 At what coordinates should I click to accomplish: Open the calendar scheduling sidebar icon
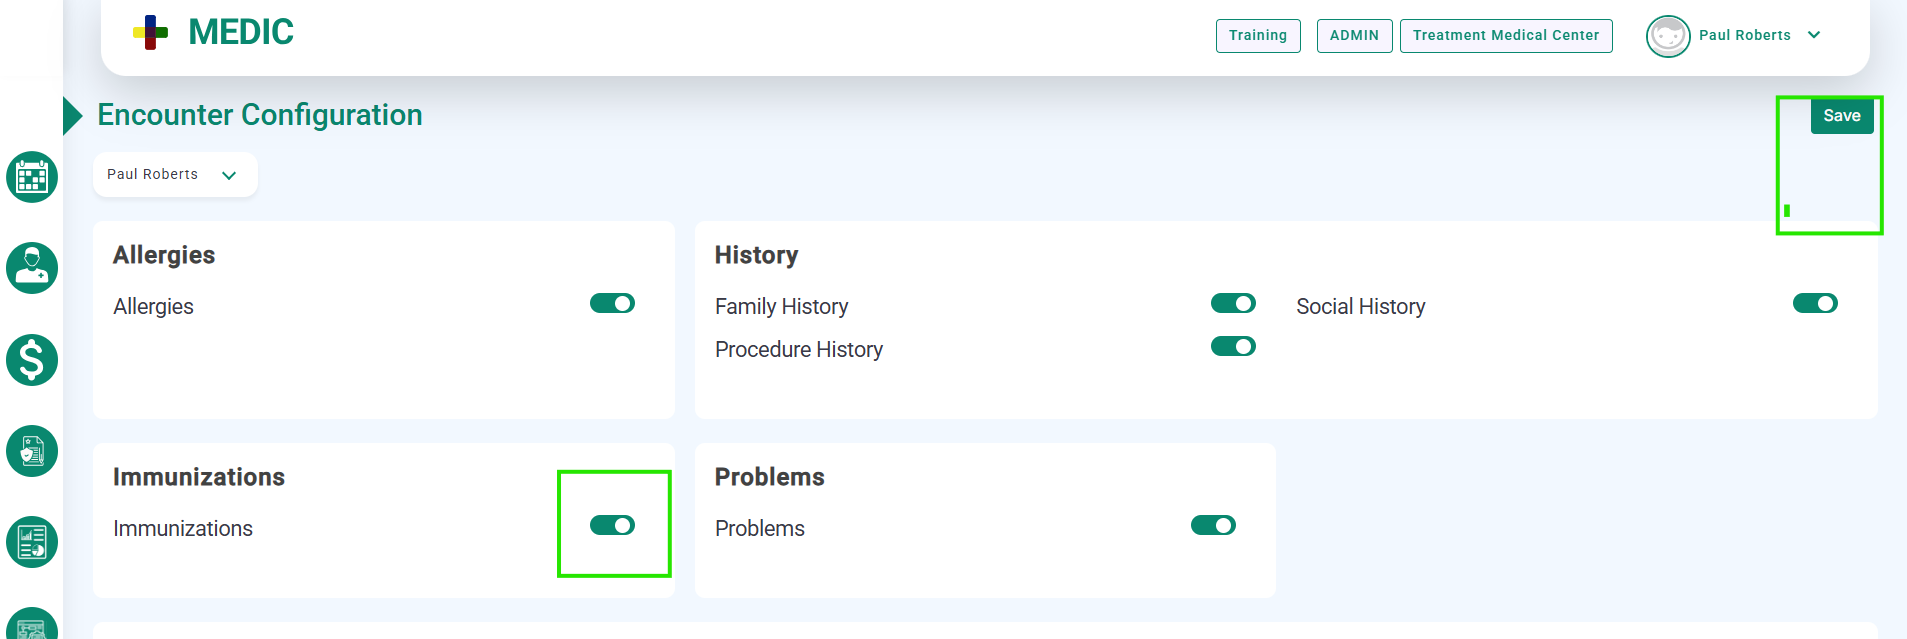point(32,177)
